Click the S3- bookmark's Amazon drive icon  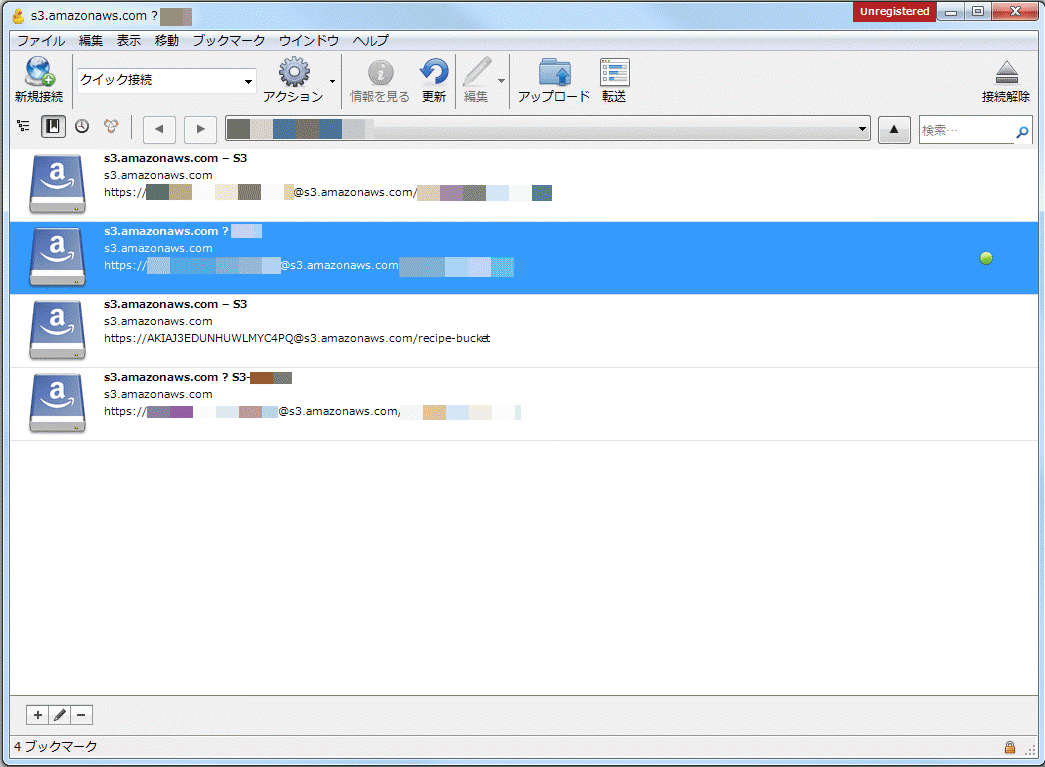[57, 403]
